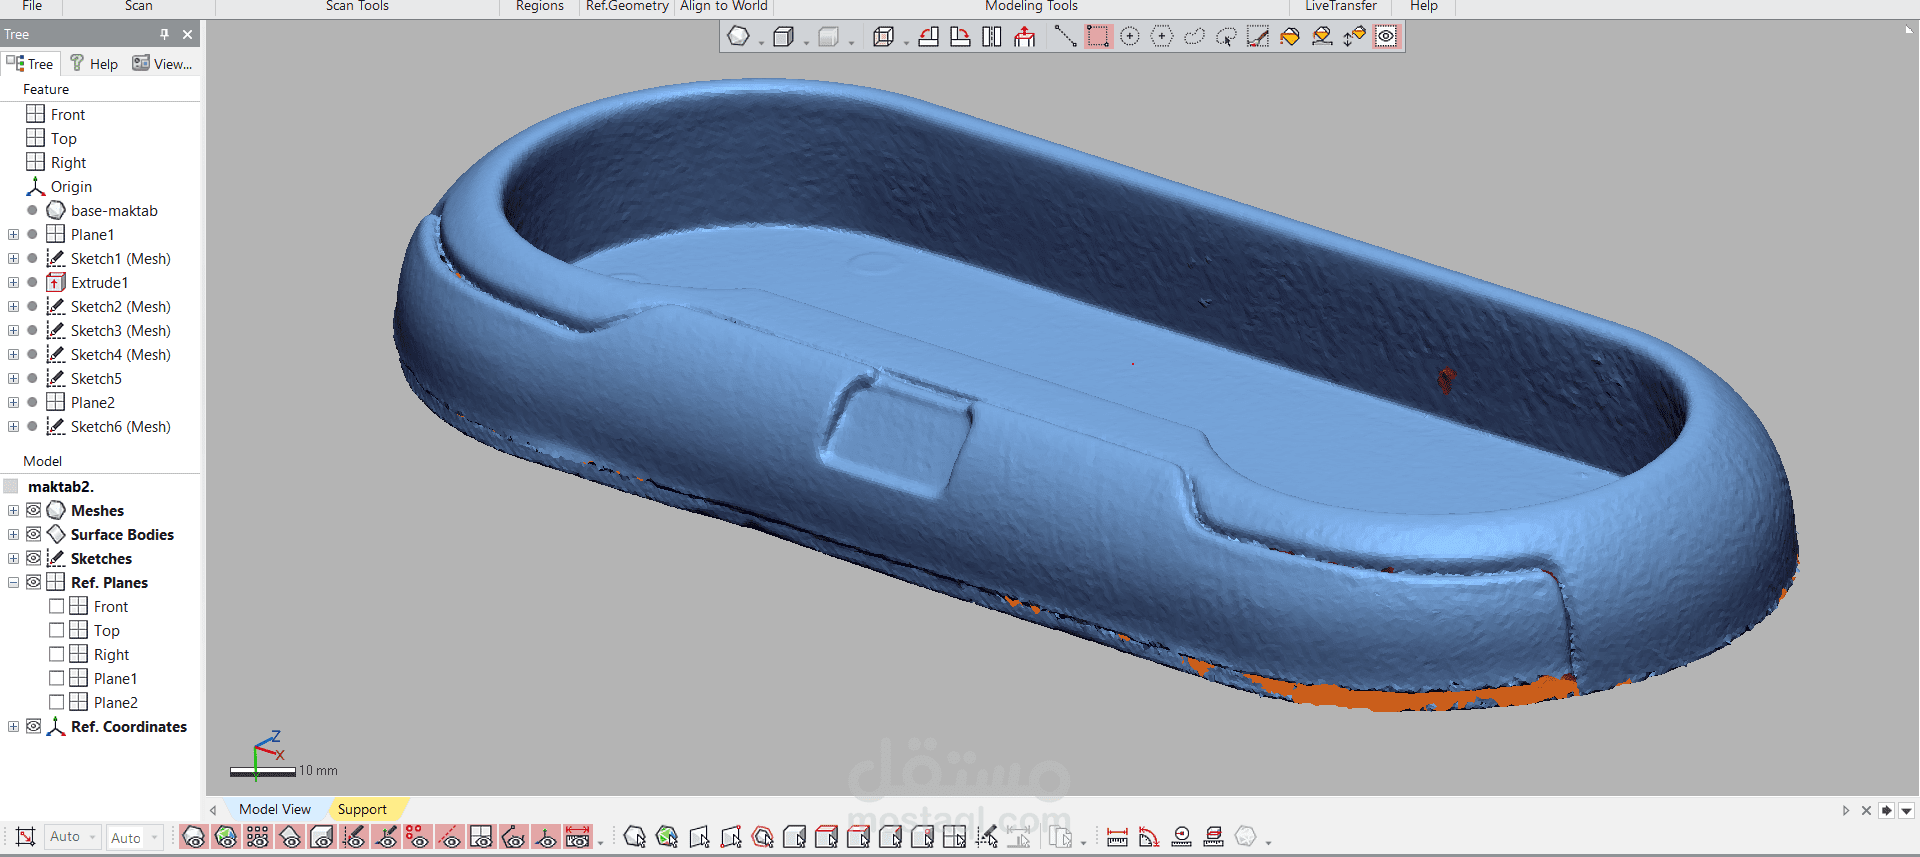Select the base-maktab feature
Viewport: 1920px width, 857px height.
click(114, 210)
